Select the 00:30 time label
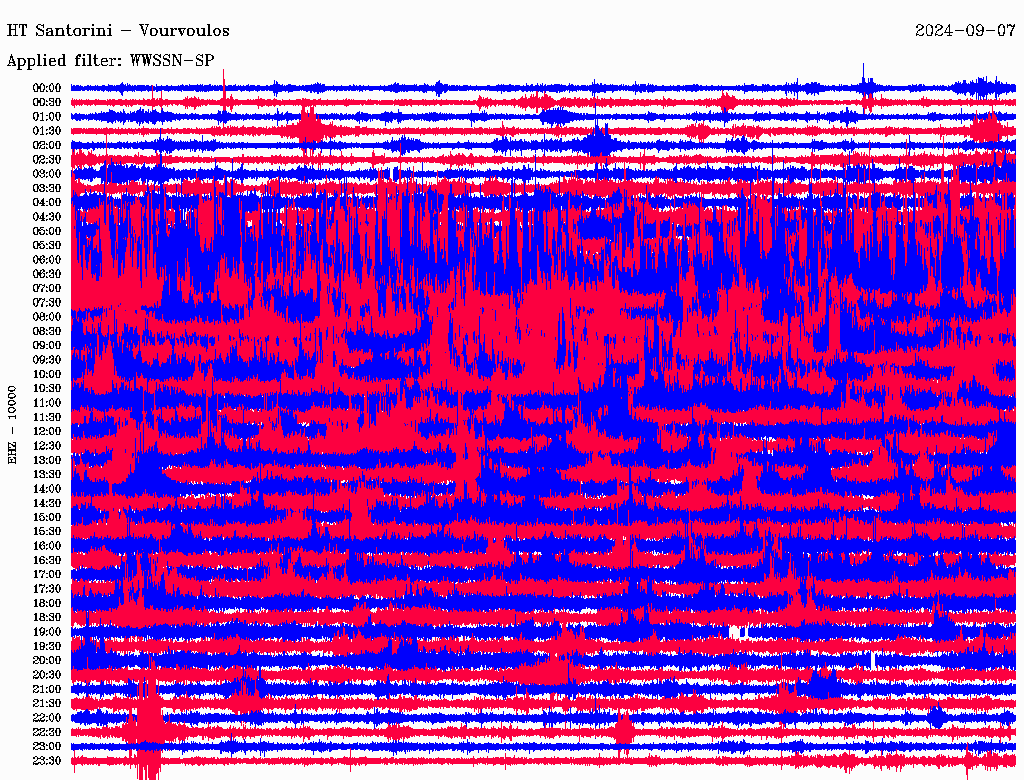The height and width of the screenshot is (780, 1024). tap(47, 102)
